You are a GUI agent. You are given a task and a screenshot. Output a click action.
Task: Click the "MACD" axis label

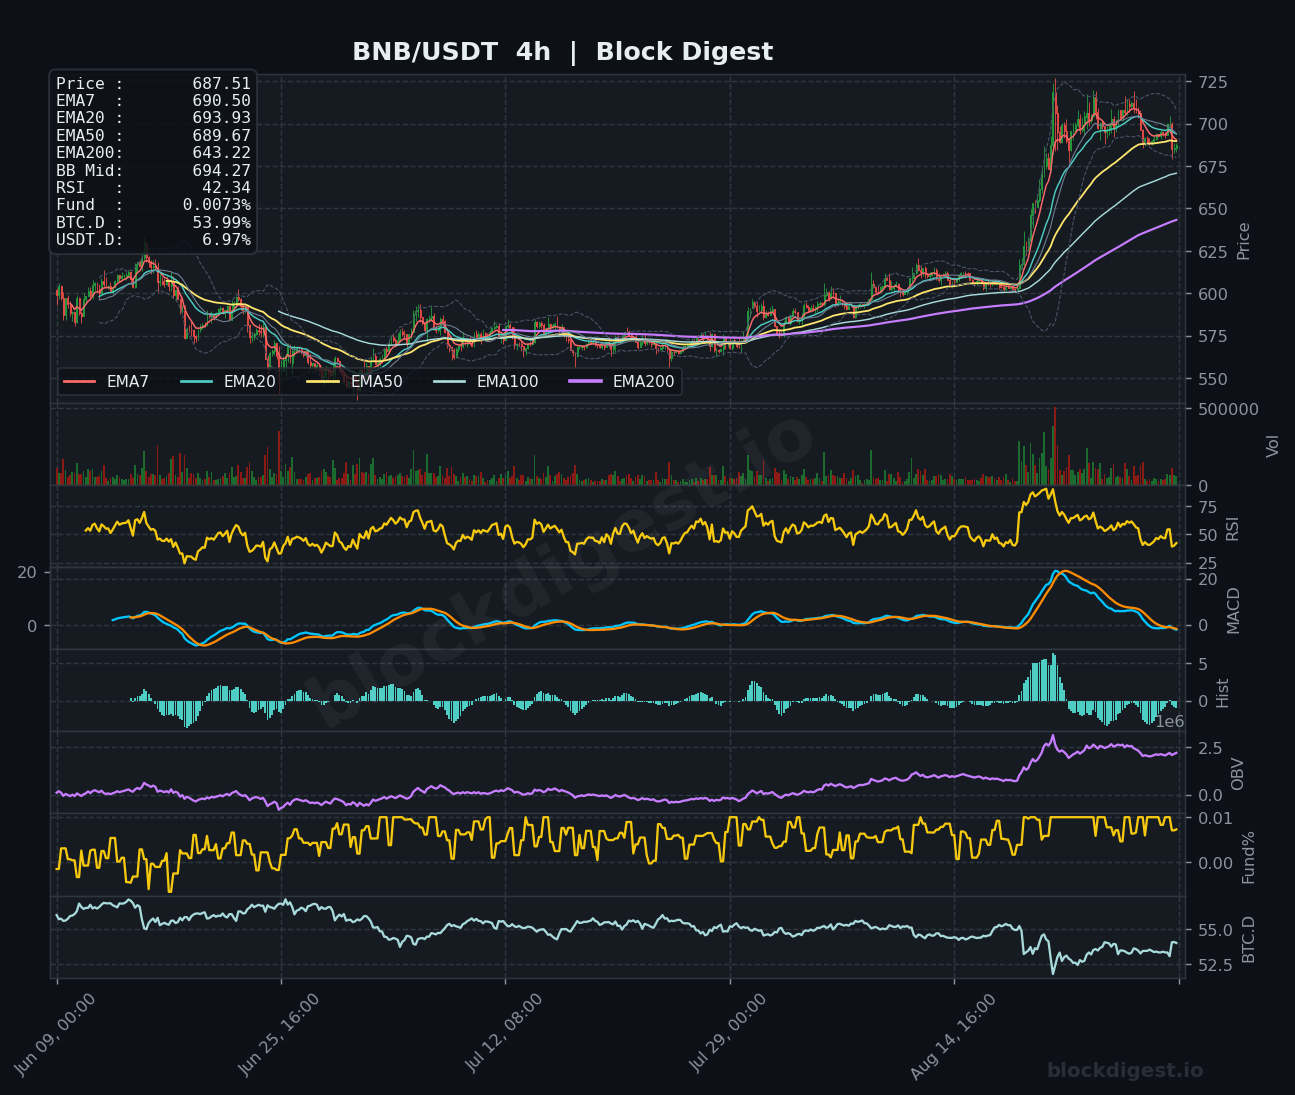pos(1233,610)
